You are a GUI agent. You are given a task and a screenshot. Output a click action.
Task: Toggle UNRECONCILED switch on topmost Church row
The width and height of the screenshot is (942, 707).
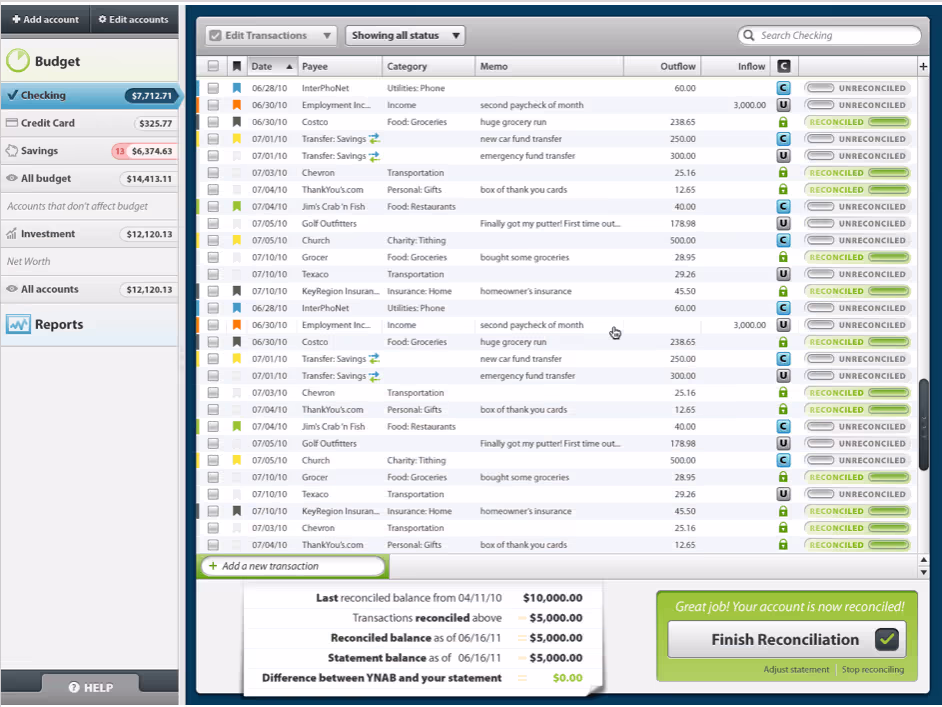[857, 240]
